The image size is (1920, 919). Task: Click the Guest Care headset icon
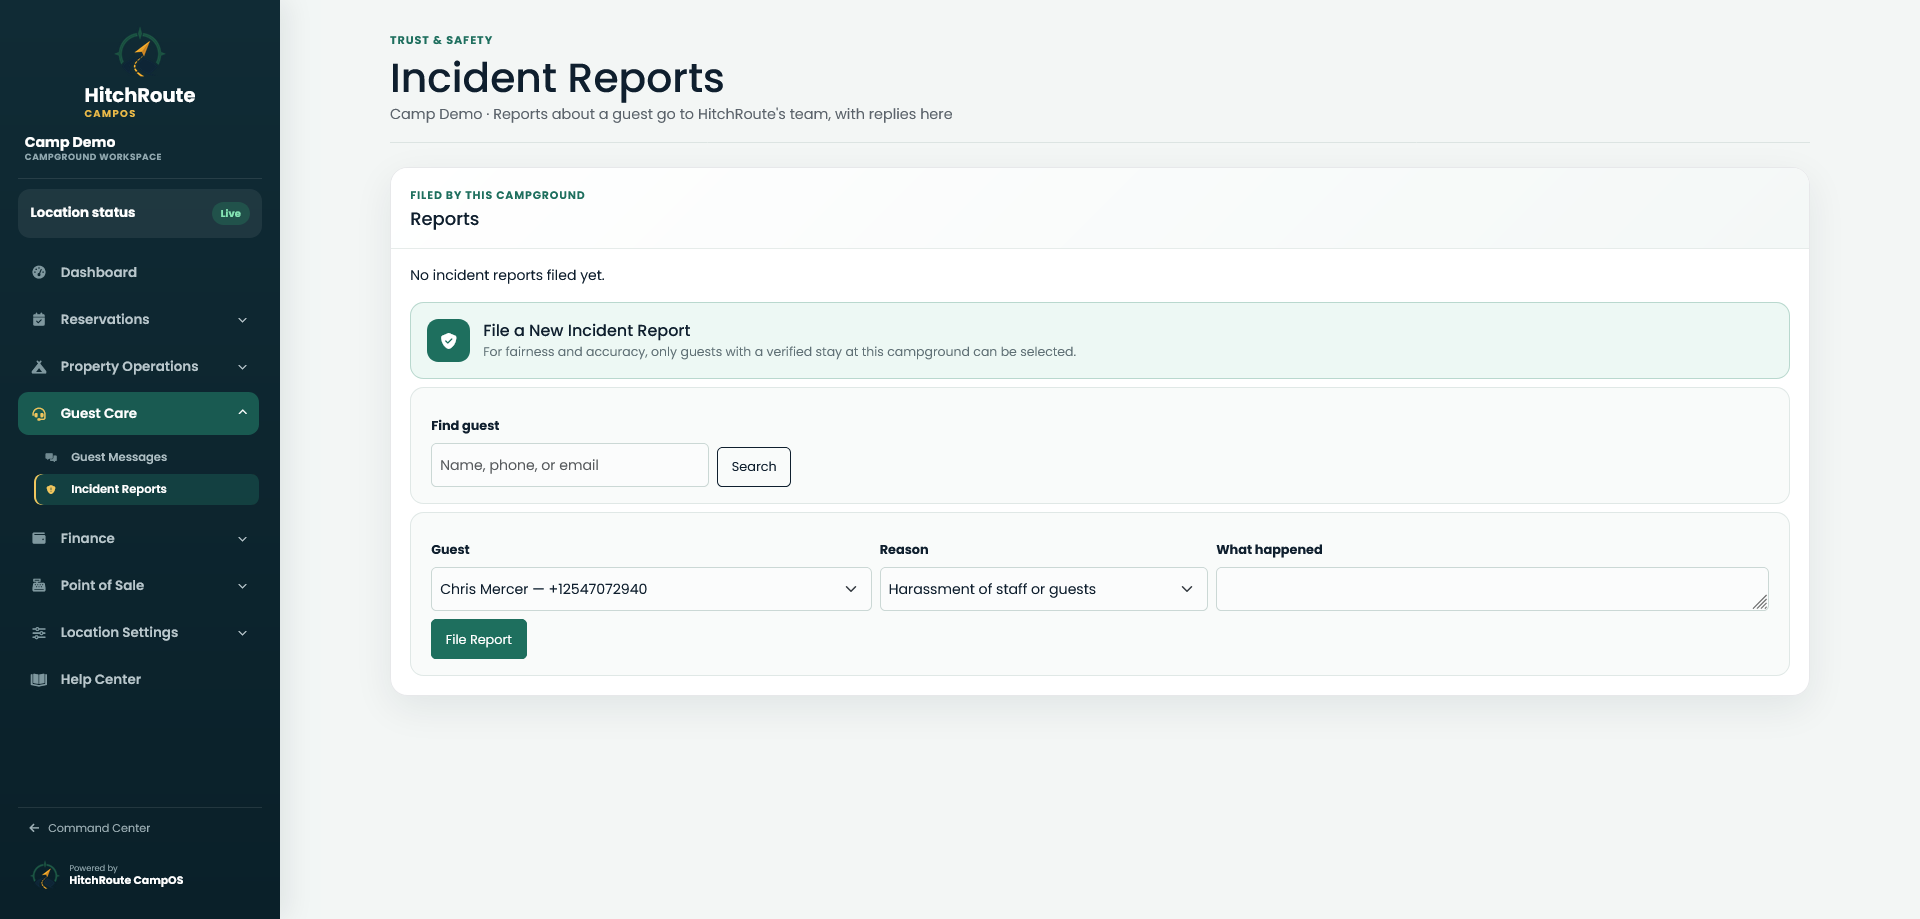[39, 413]
